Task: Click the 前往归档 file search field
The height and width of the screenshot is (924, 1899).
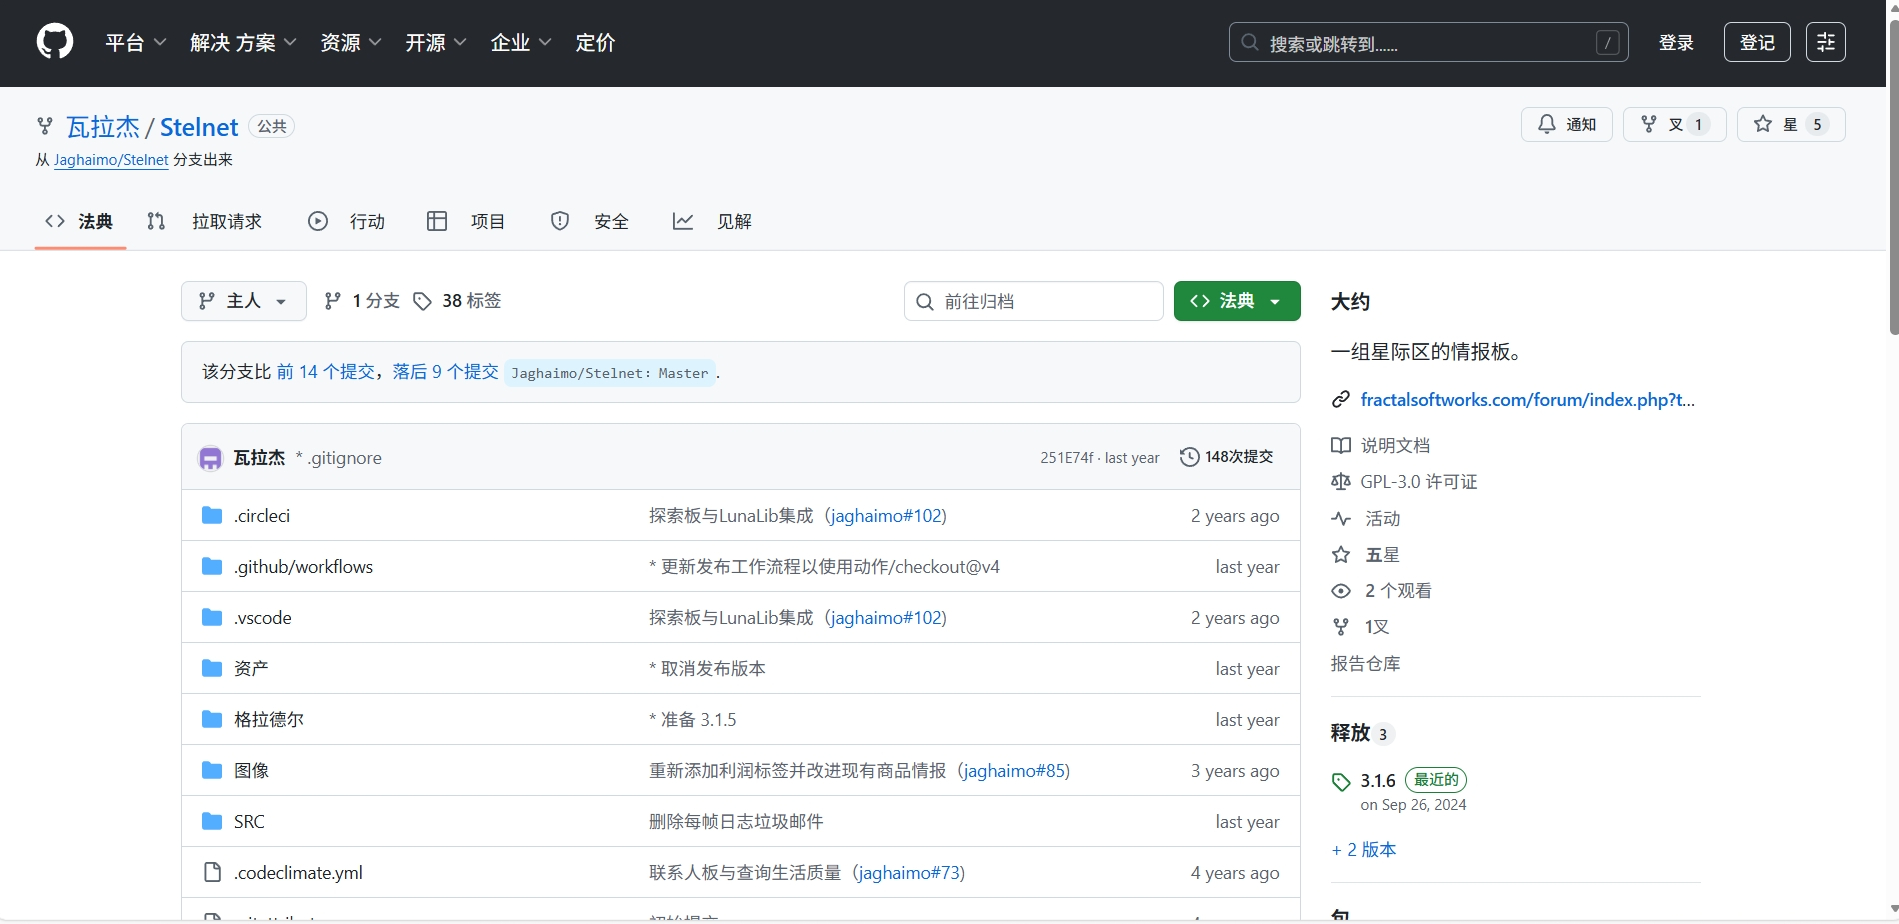Action: [1046, 301]
